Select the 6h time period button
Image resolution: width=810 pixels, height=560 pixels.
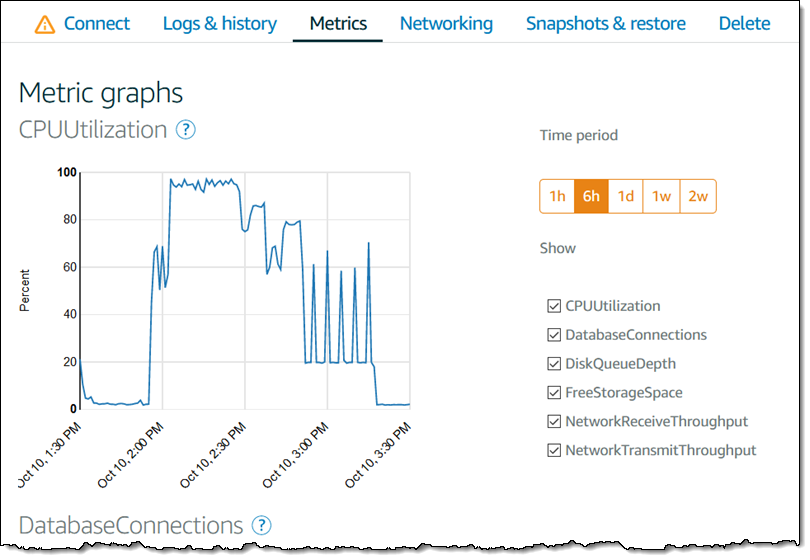tap(591, 196)
